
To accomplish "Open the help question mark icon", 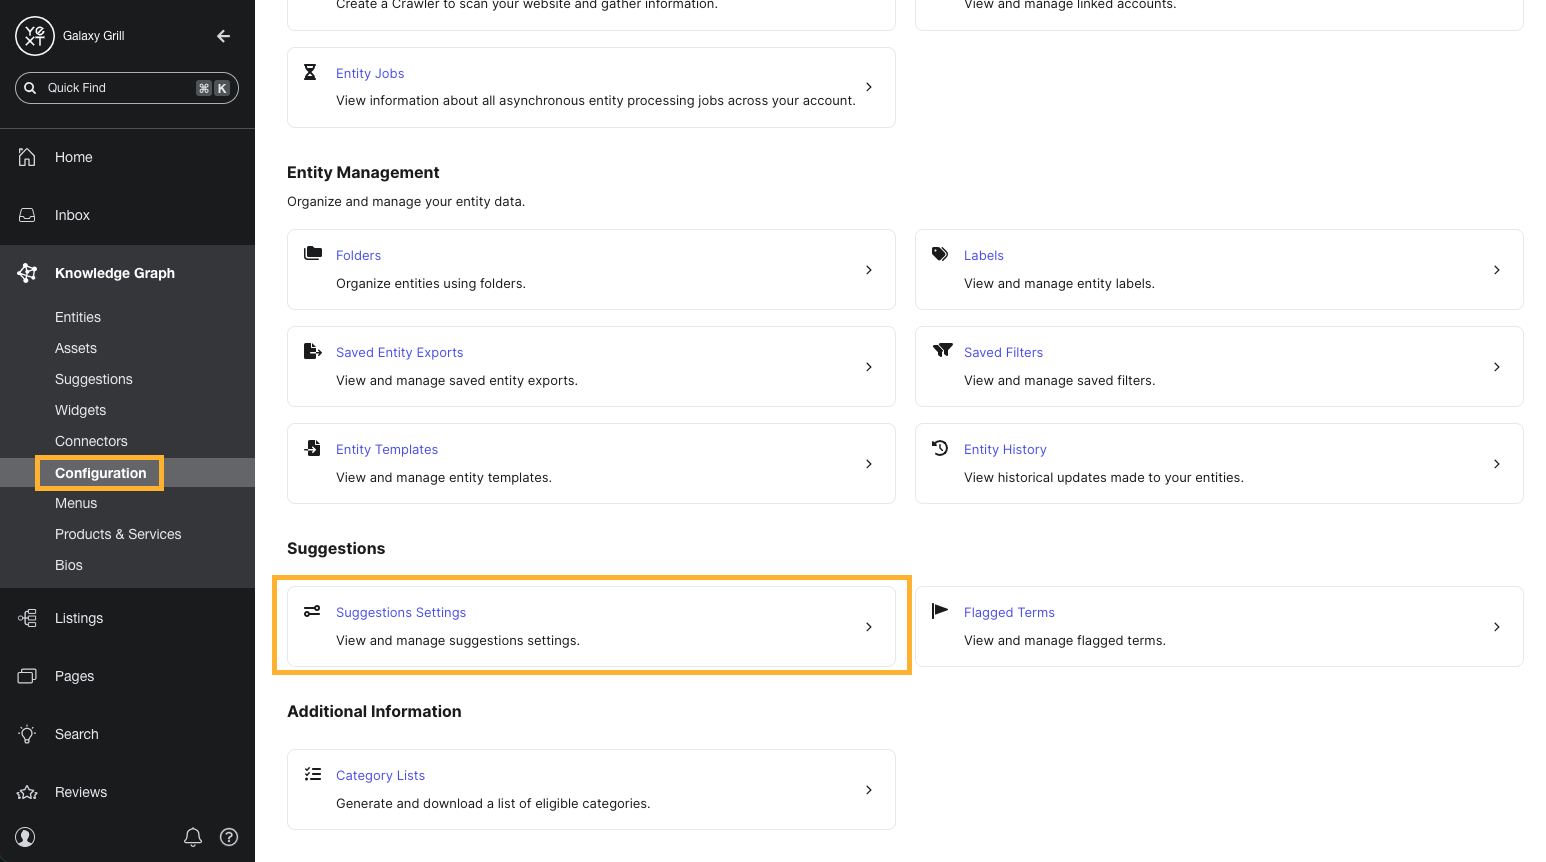I will pos(229,837).
